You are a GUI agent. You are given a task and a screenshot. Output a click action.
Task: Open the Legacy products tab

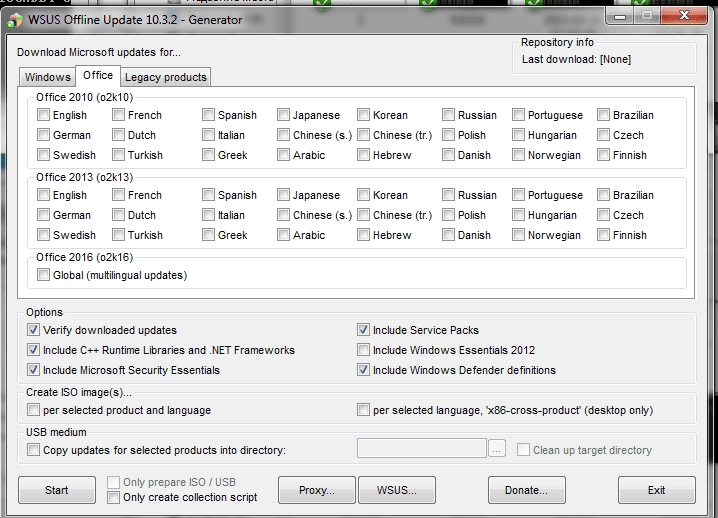click(x=166, y=77)
